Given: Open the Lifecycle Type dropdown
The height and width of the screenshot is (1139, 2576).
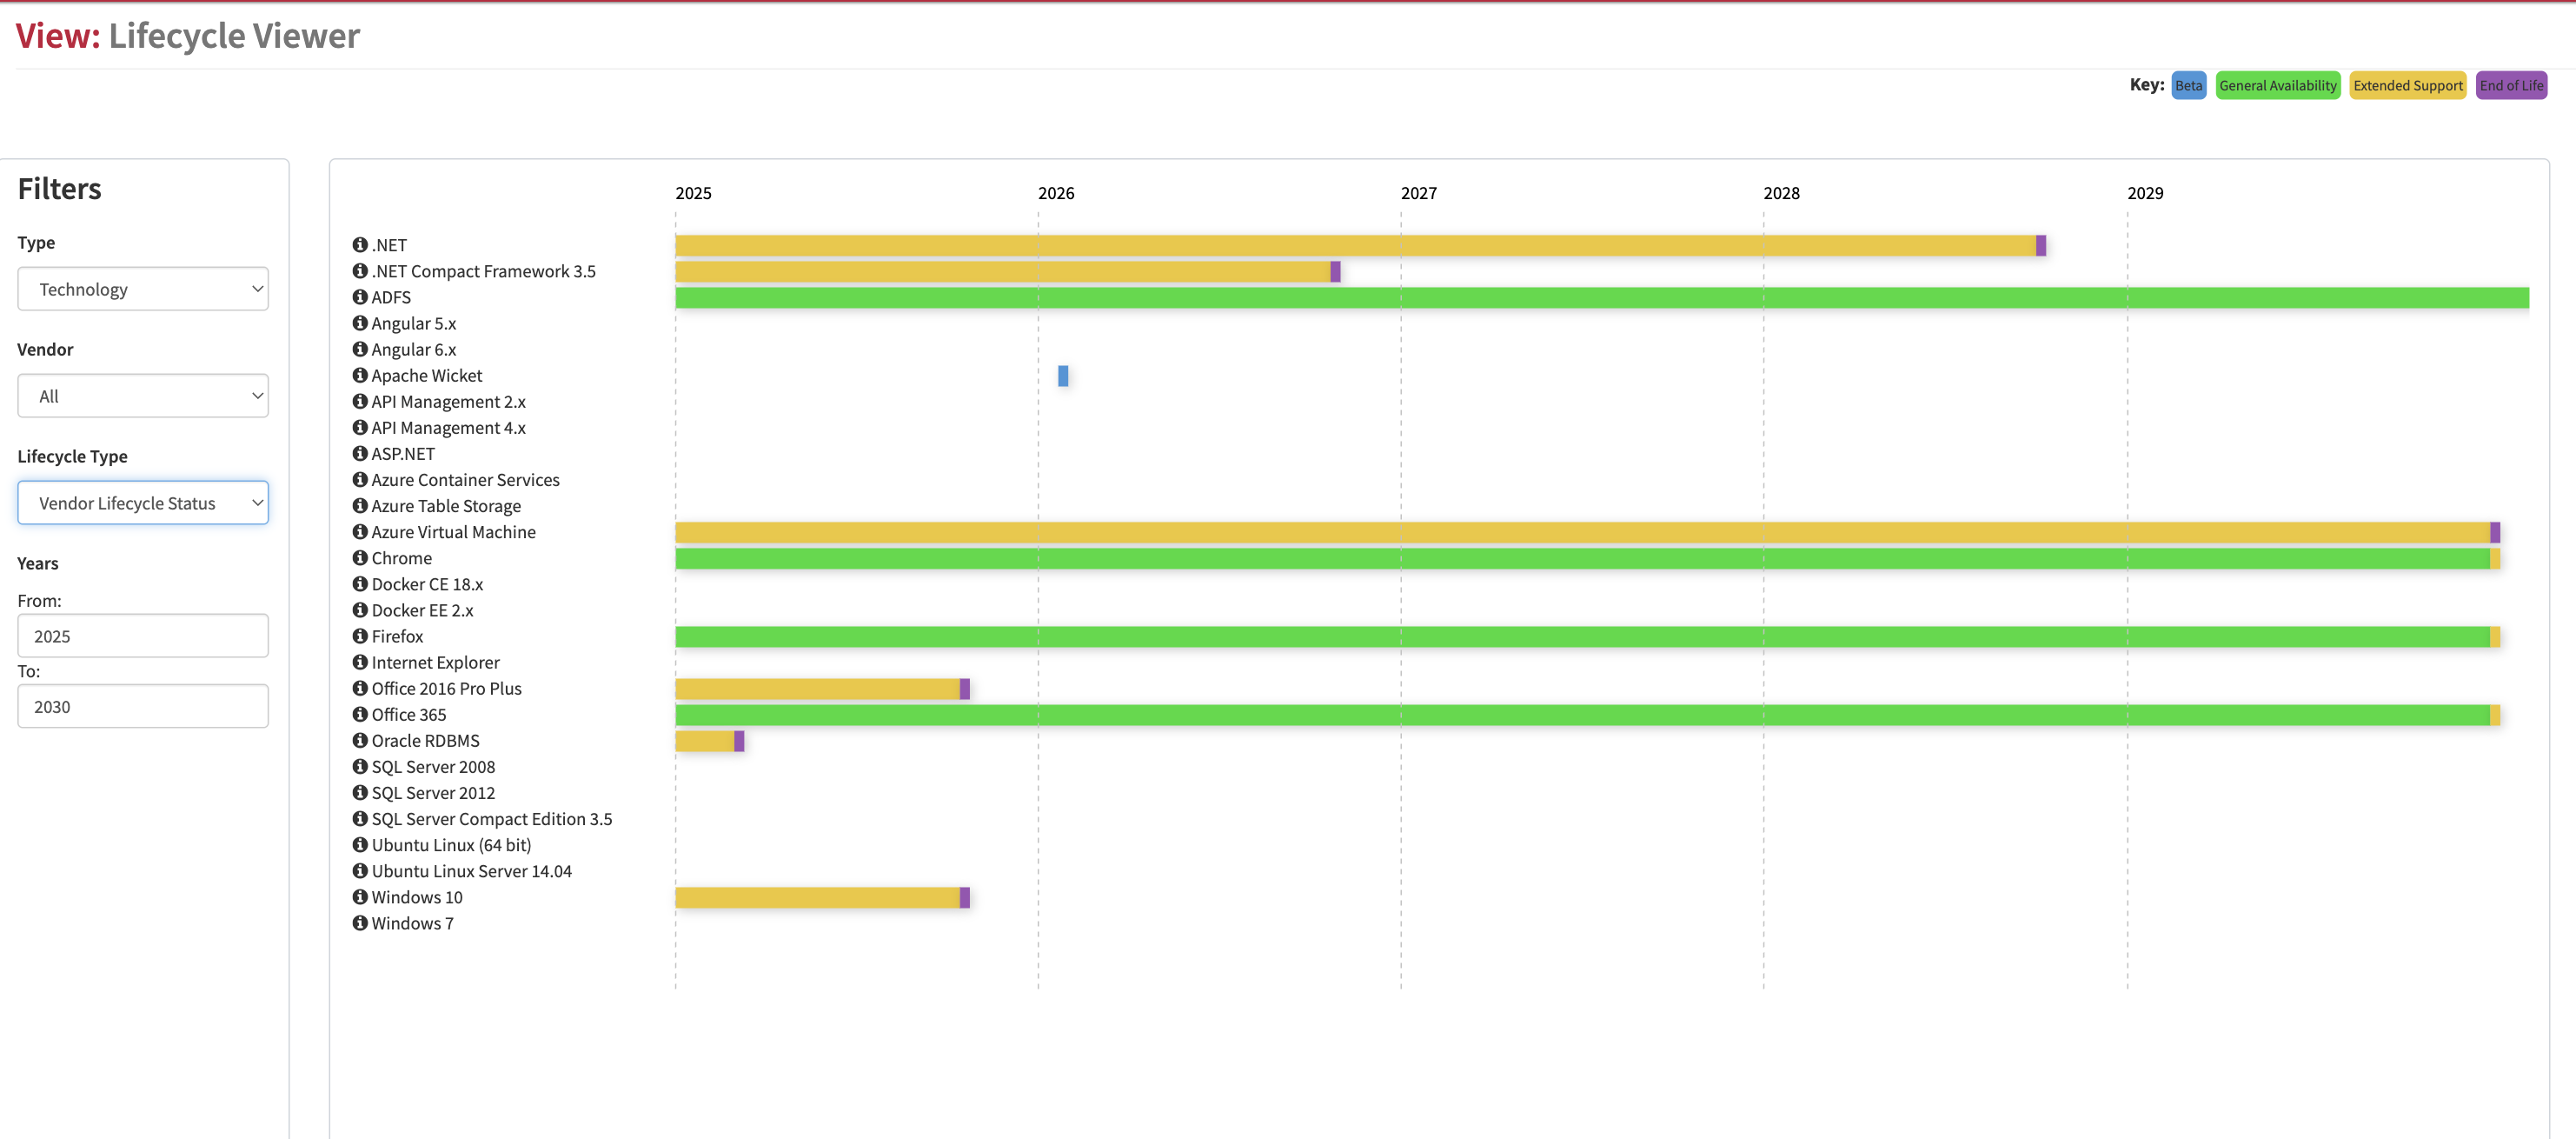Looking at the screenshot, I should pyautogui.click(x=143, y=503).
